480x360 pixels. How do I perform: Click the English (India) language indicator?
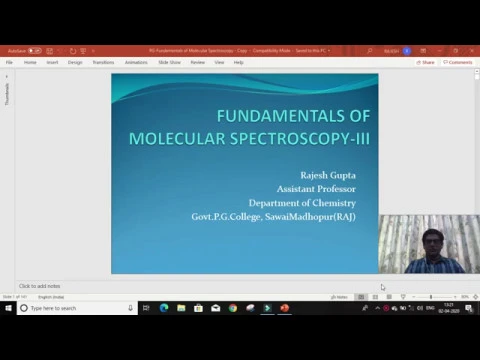point(51,297)
